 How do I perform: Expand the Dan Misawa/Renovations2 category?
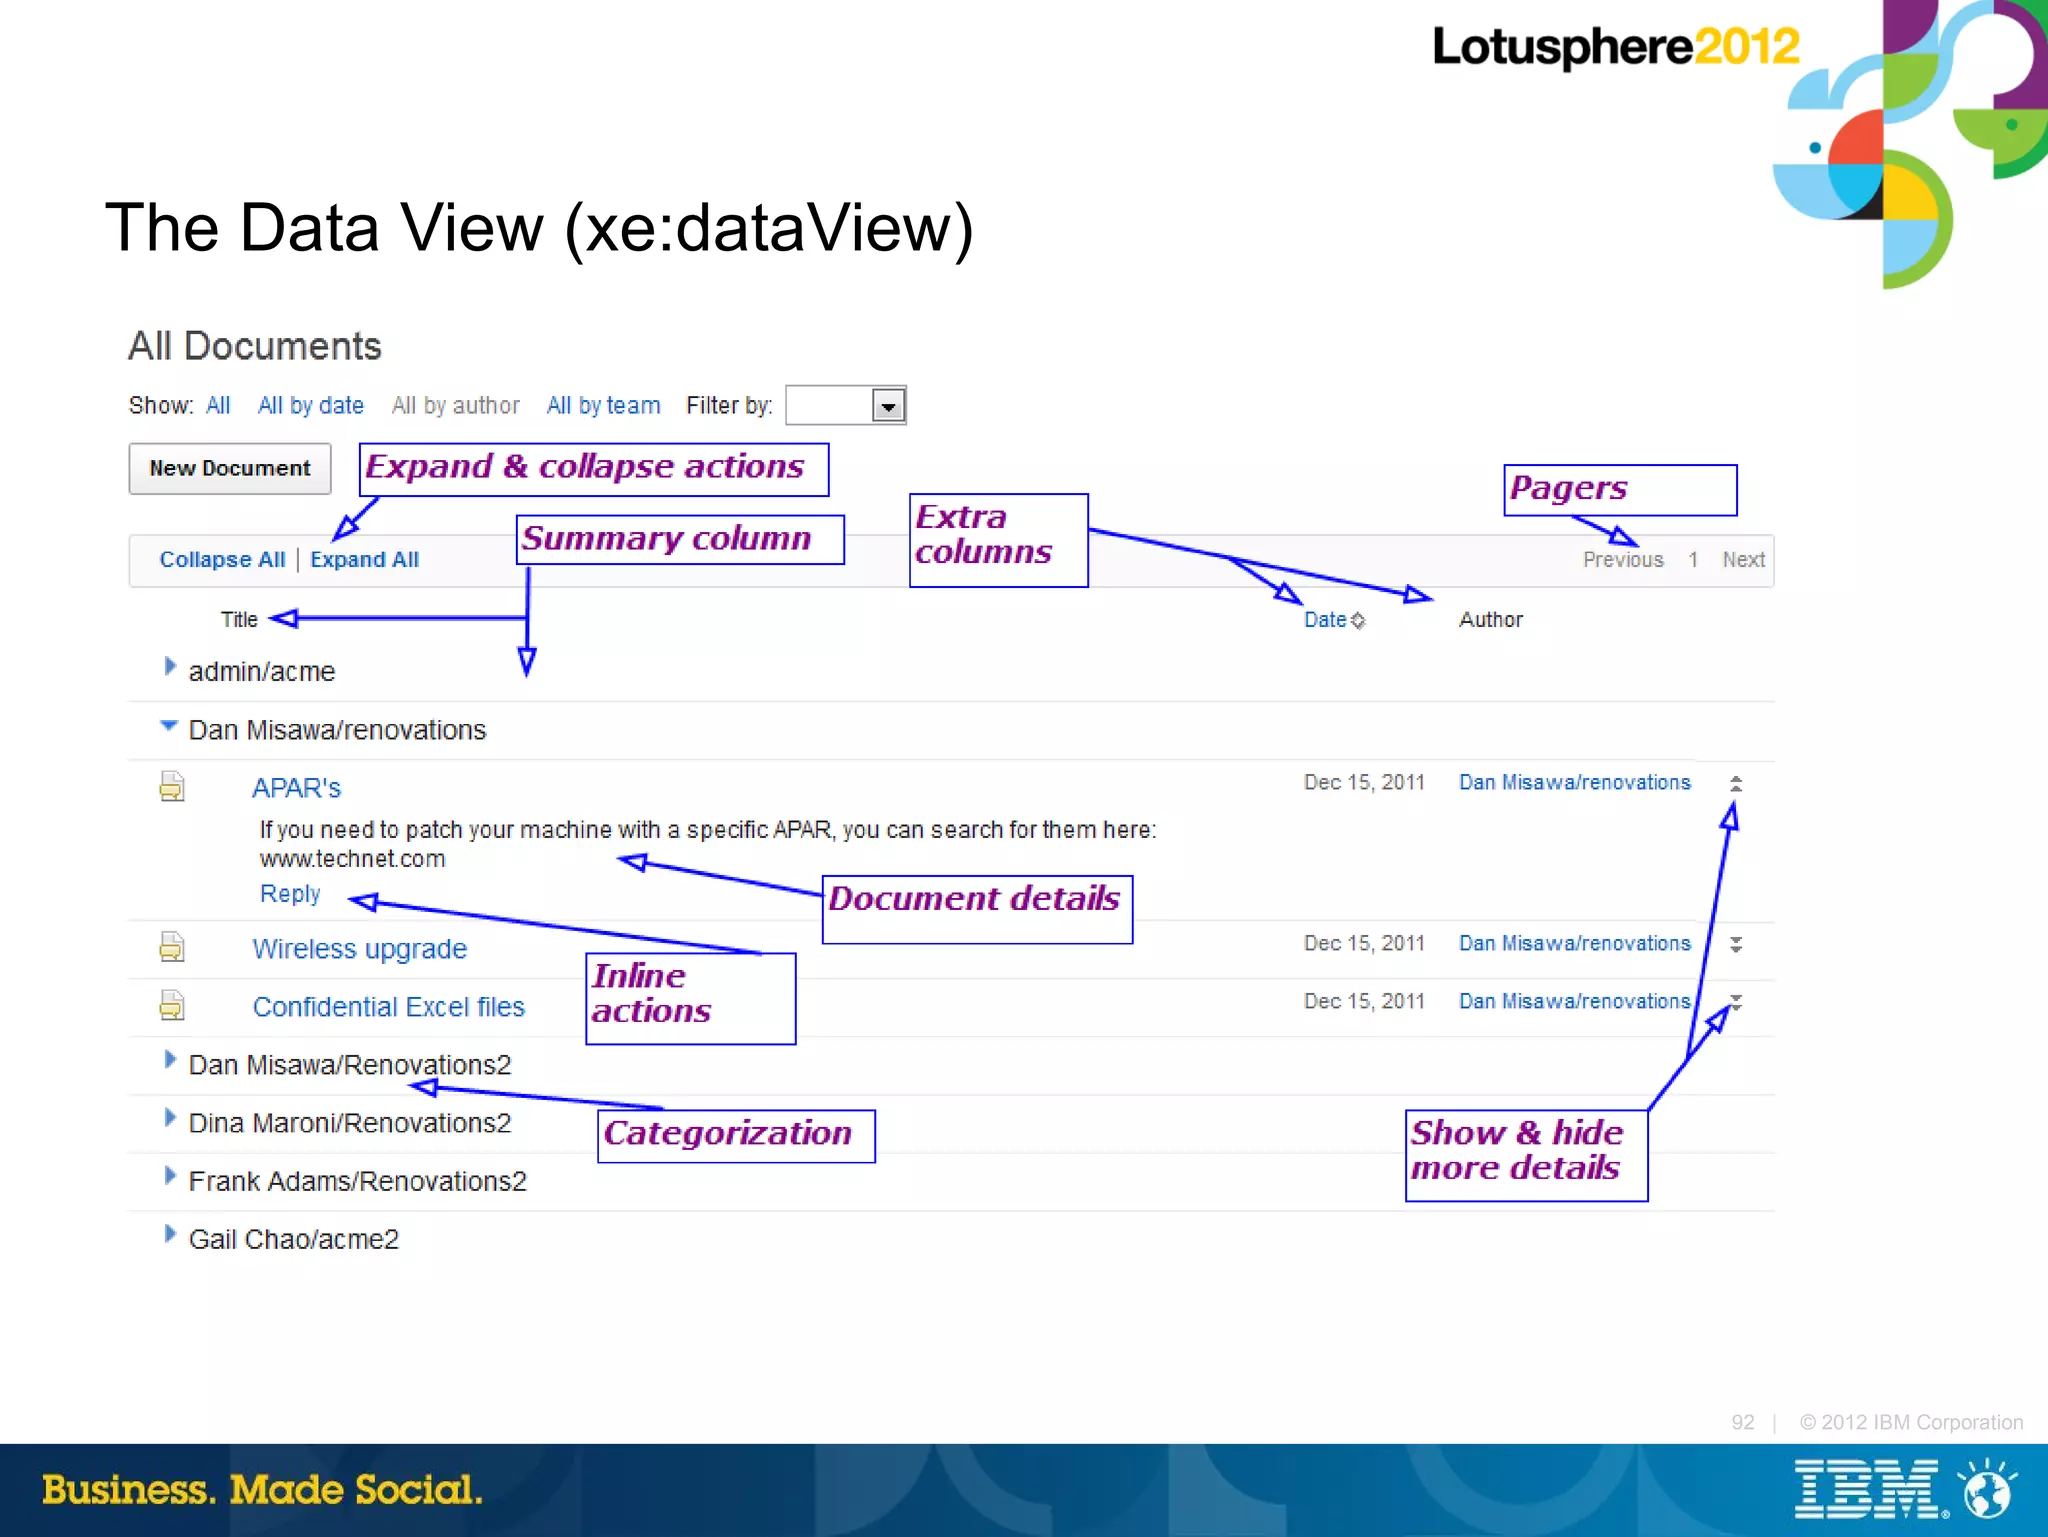click(x=170, y=1060)
